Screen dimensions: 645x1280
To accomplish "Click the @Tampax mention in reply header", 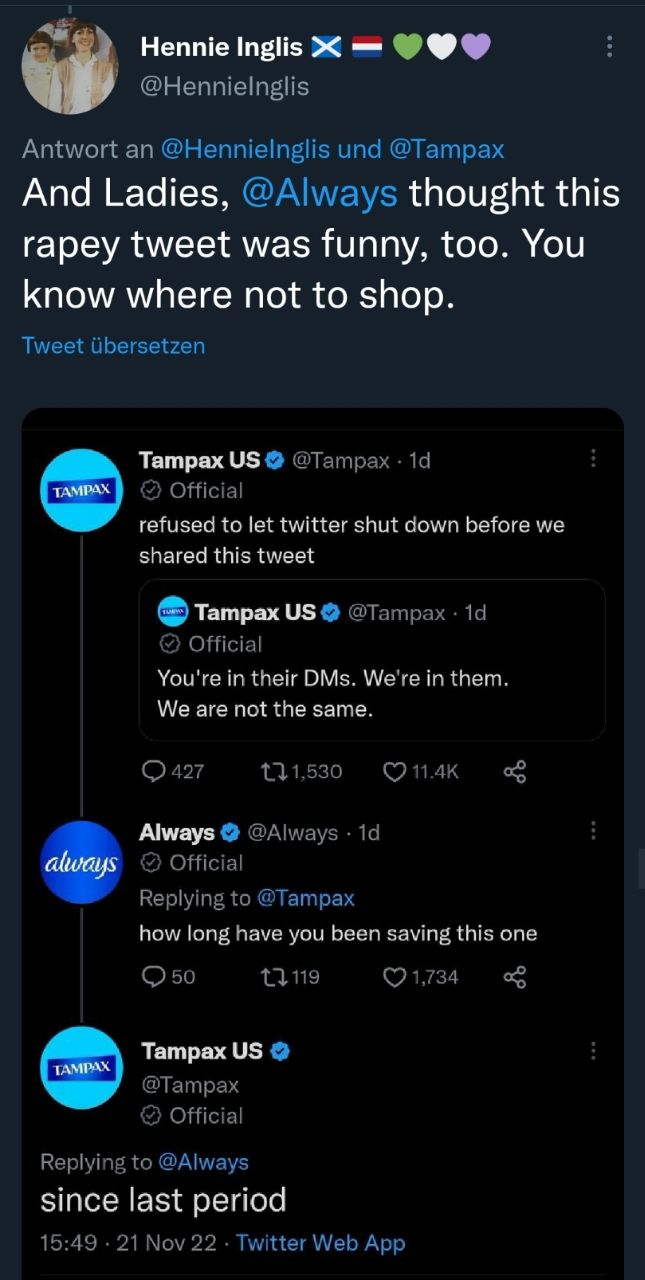I will point(446,149).
